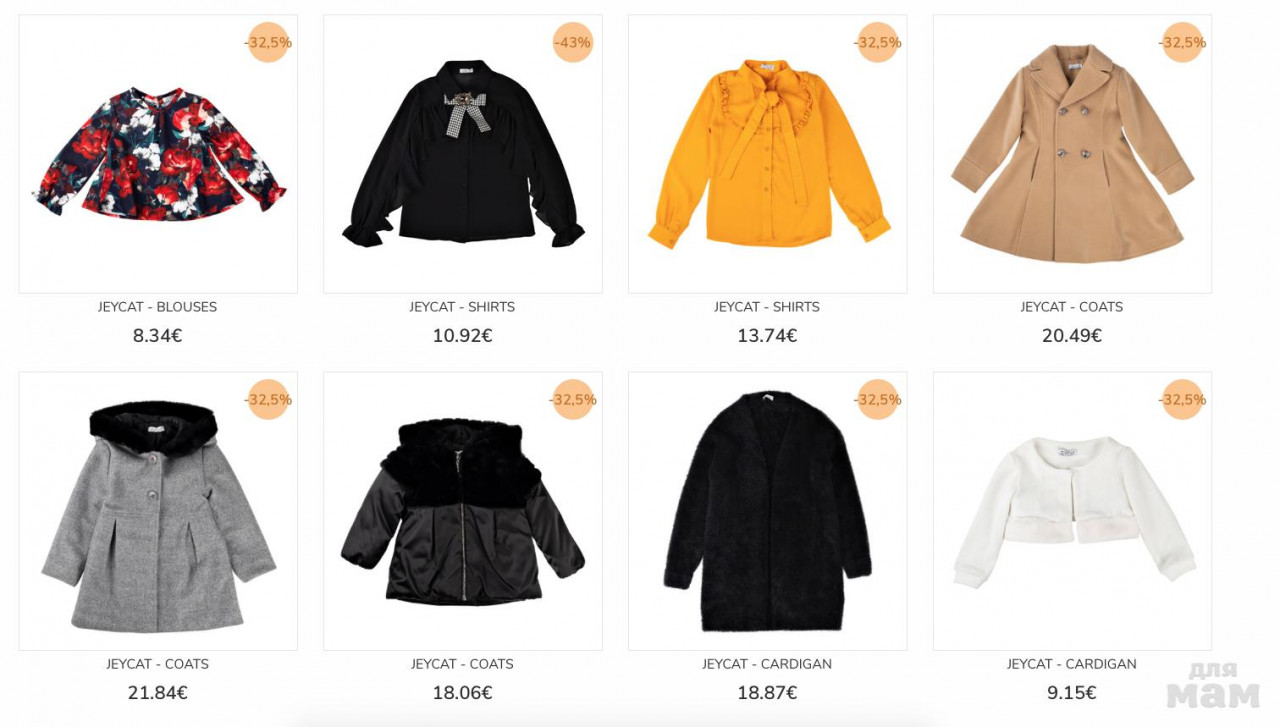Viewport: 1280px width, 727px height.
Task: Open the floral blouse product image
Action: [158, 154]
